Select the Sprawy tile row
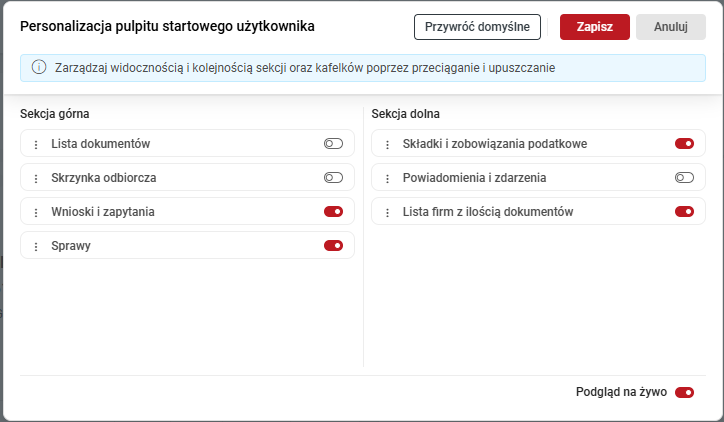This screenshot has width=724, height=422. [x=180, y=246]
